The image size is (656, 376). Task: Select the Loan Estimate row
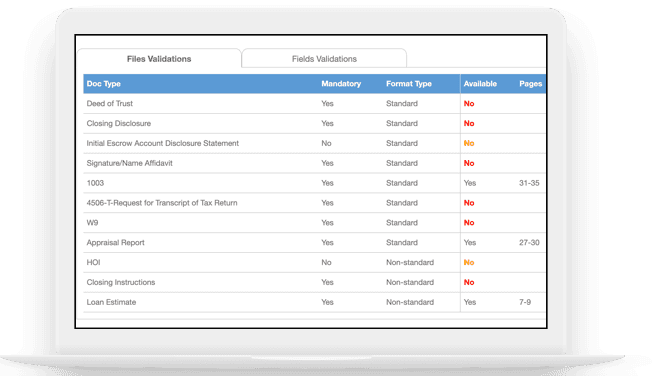pyautogui.click(x=315, y=302)
